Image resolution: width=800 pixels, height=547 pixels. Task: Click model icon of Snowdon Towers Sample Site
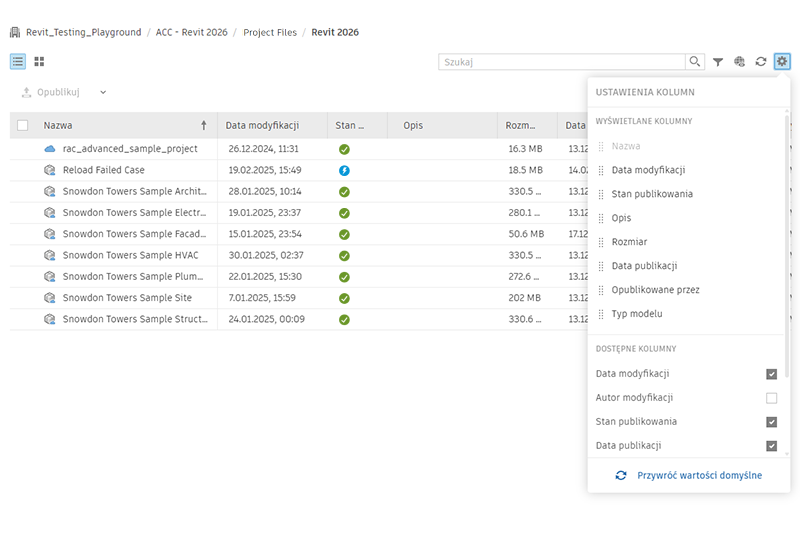coord(49,297)
